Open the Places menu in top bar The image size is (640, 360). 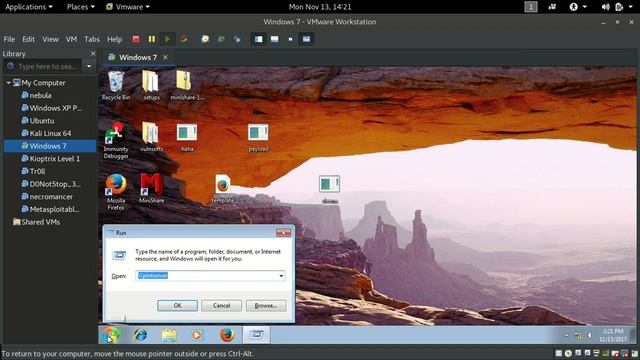pos(80,7)
